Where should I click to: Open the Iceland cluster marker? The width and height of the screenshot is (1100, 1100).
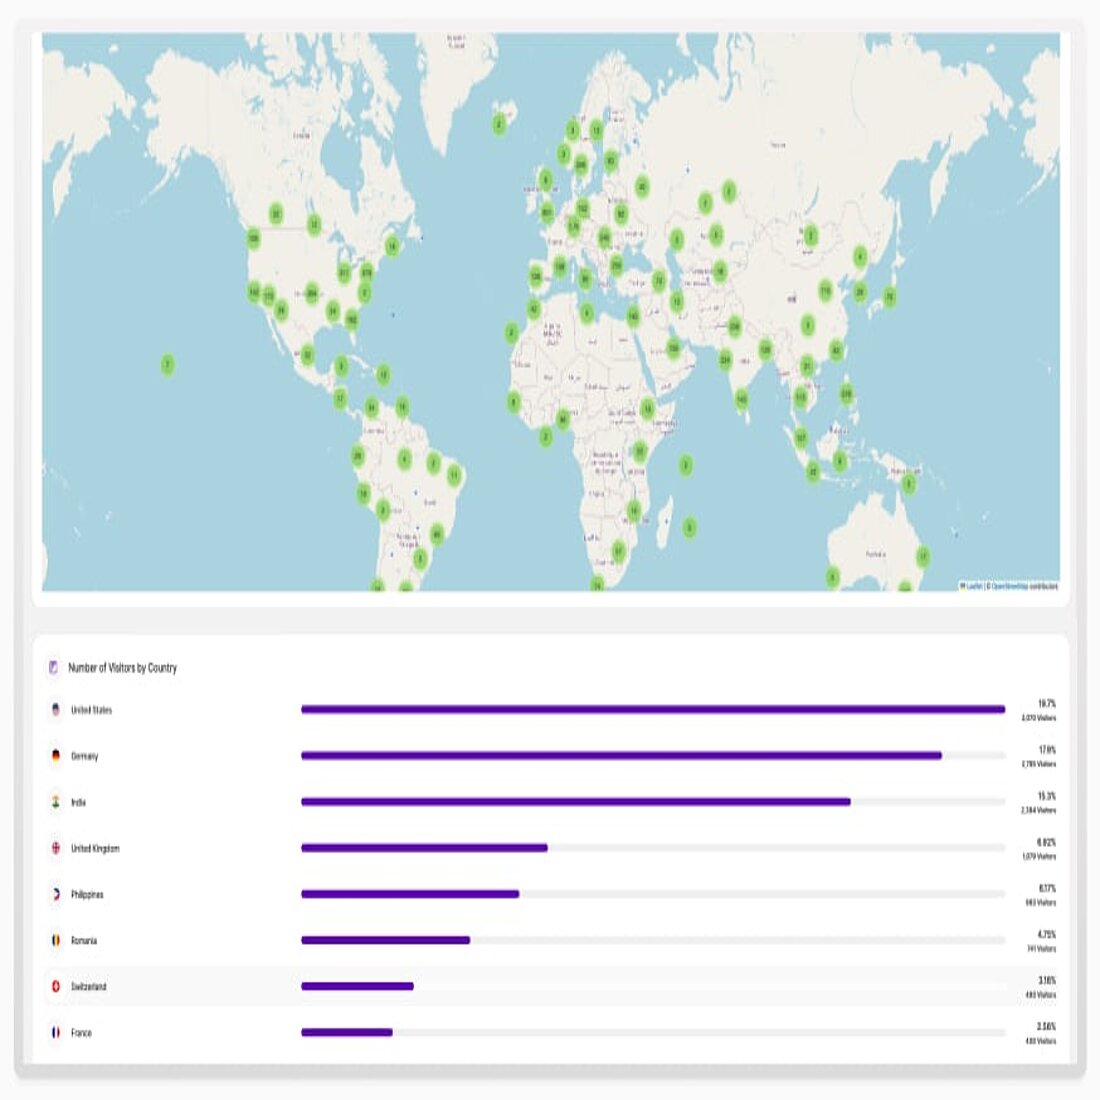click(499, 124)
